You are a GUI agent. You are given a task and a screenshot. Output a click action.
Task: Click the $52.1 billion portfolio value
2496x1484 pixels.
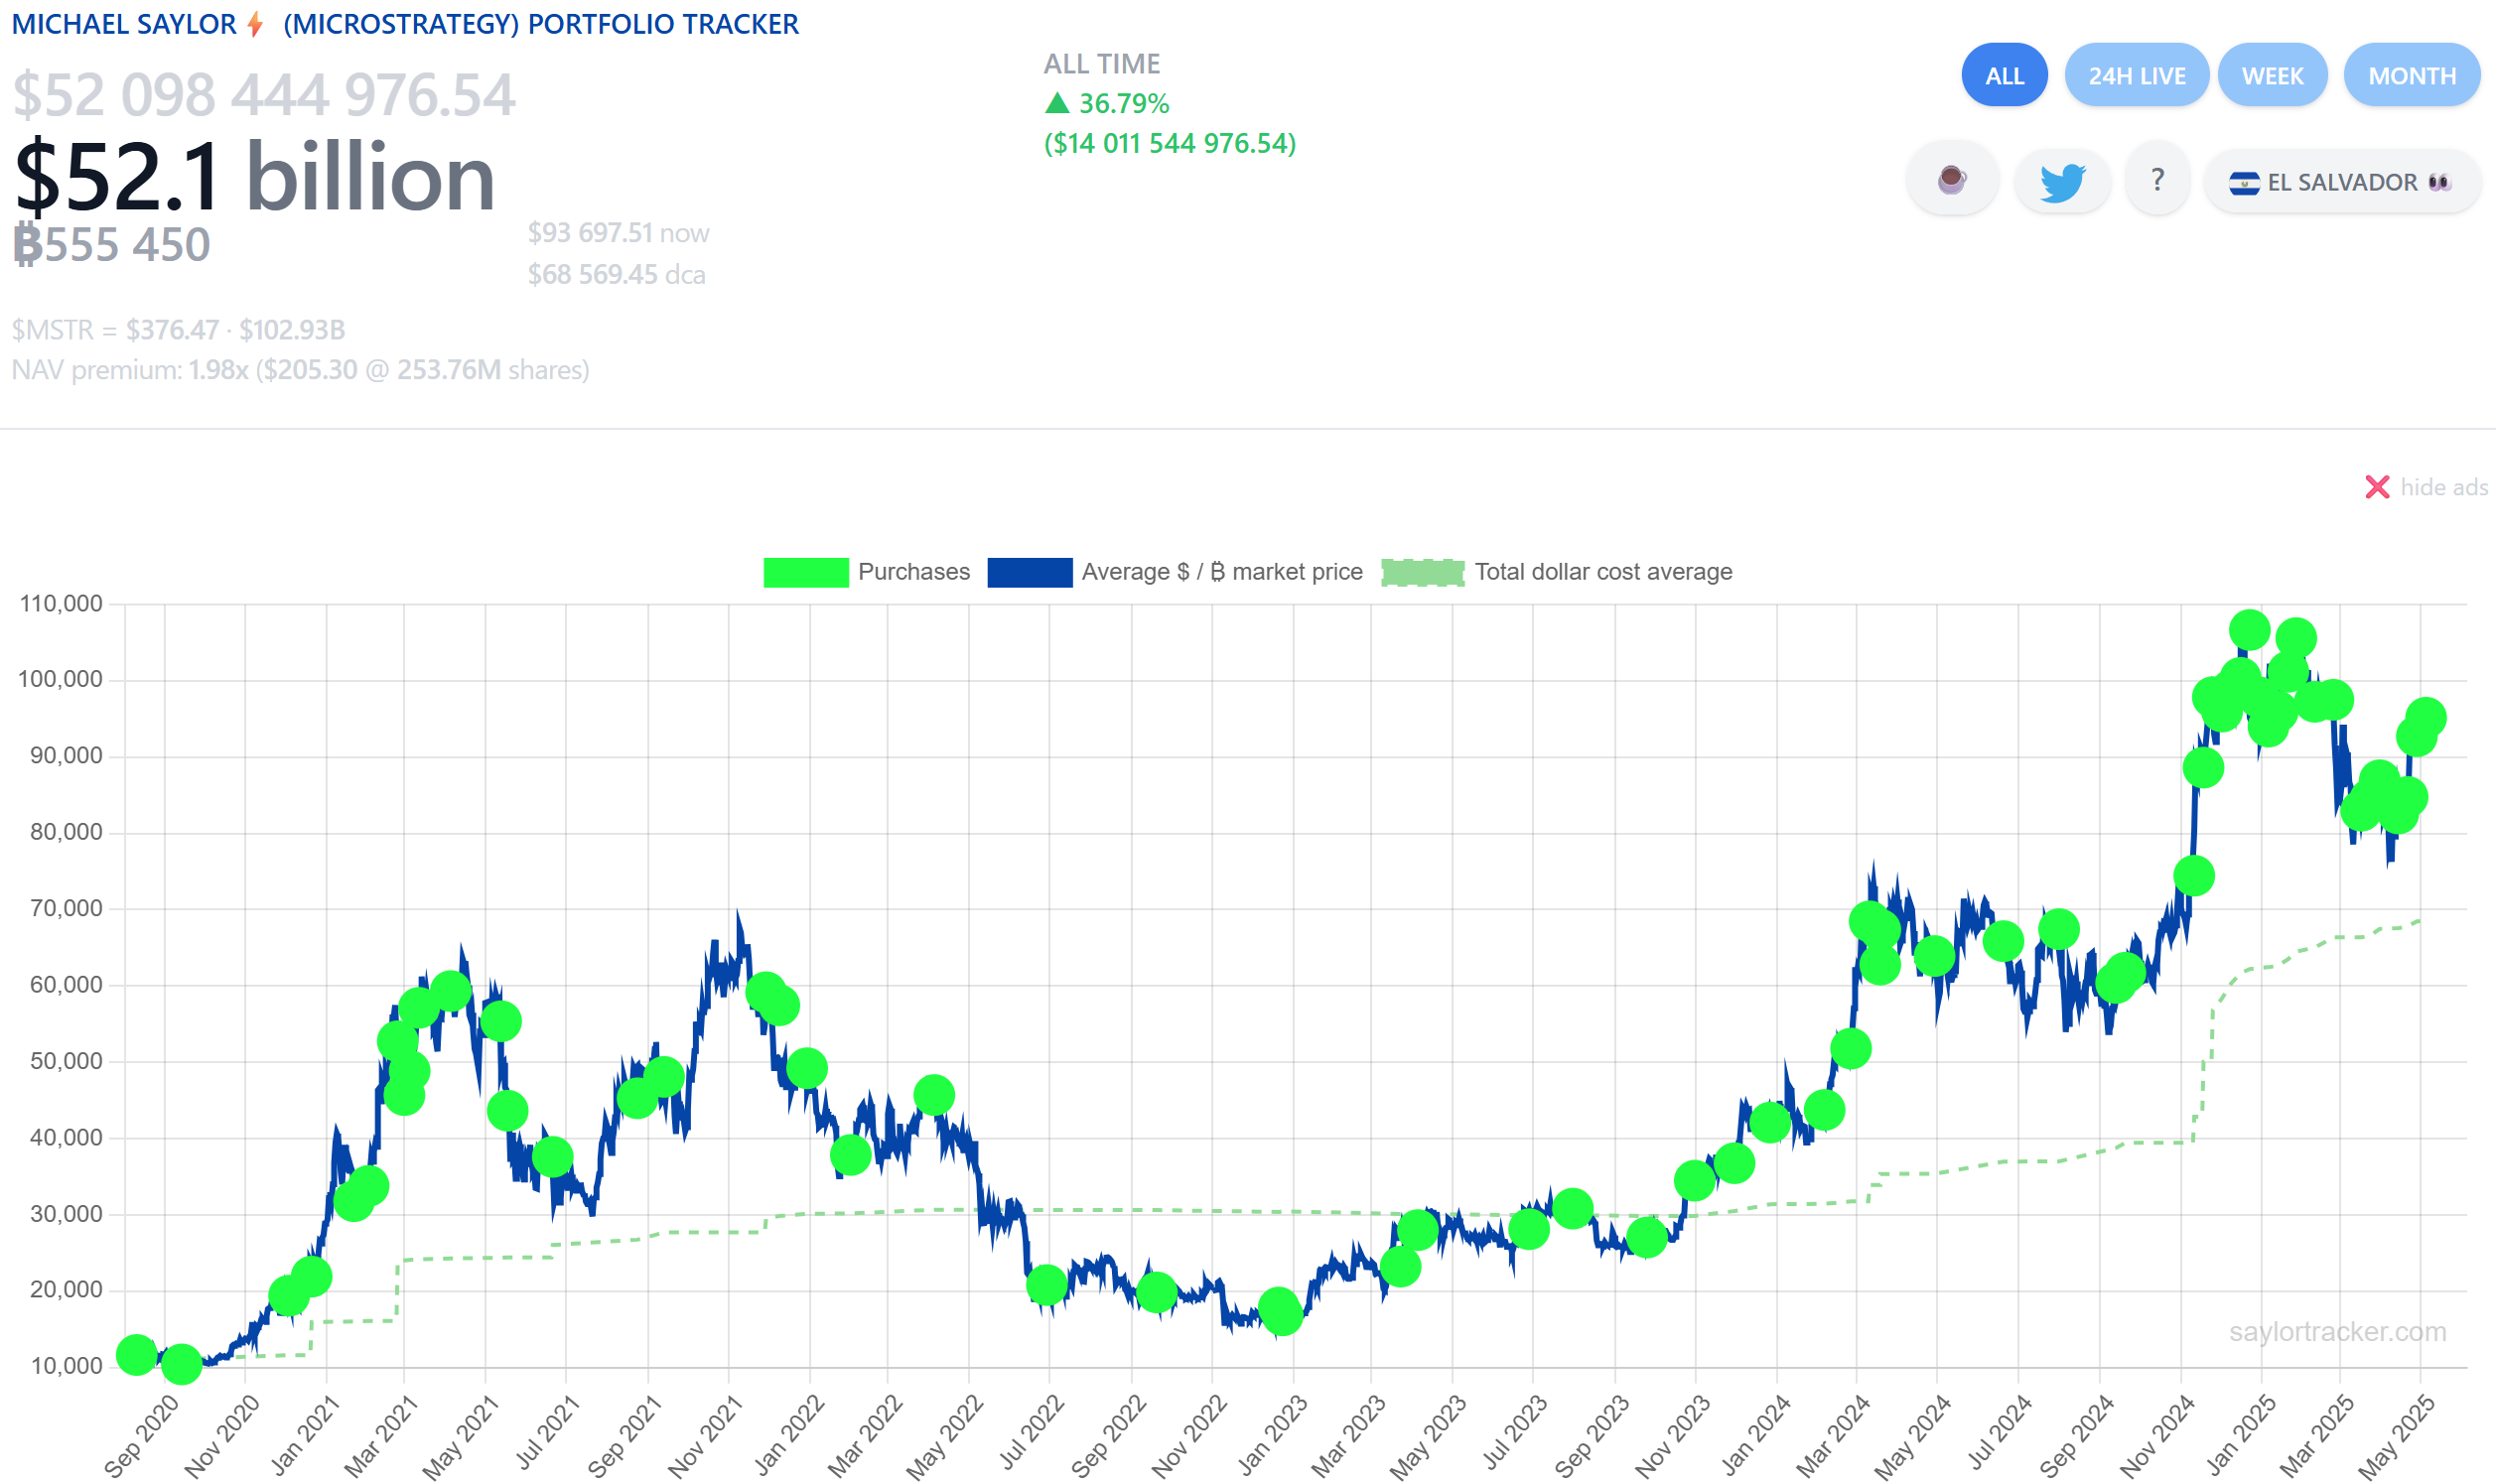[254, 176]
